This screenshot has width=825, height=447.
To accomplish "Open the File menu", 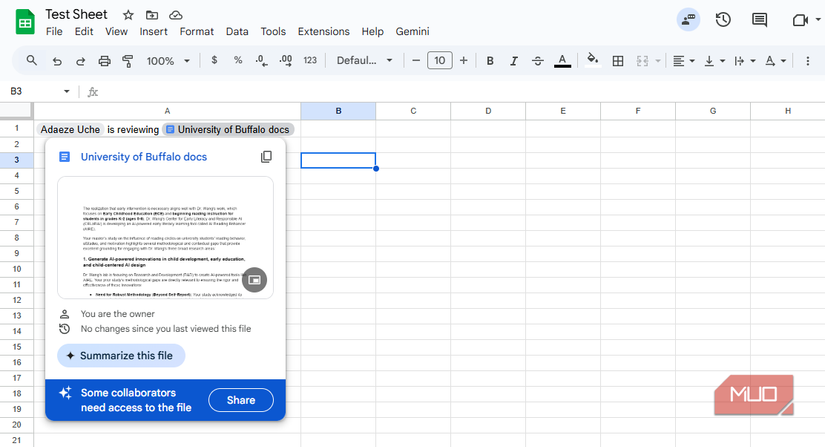I will [x=54, y=32].
